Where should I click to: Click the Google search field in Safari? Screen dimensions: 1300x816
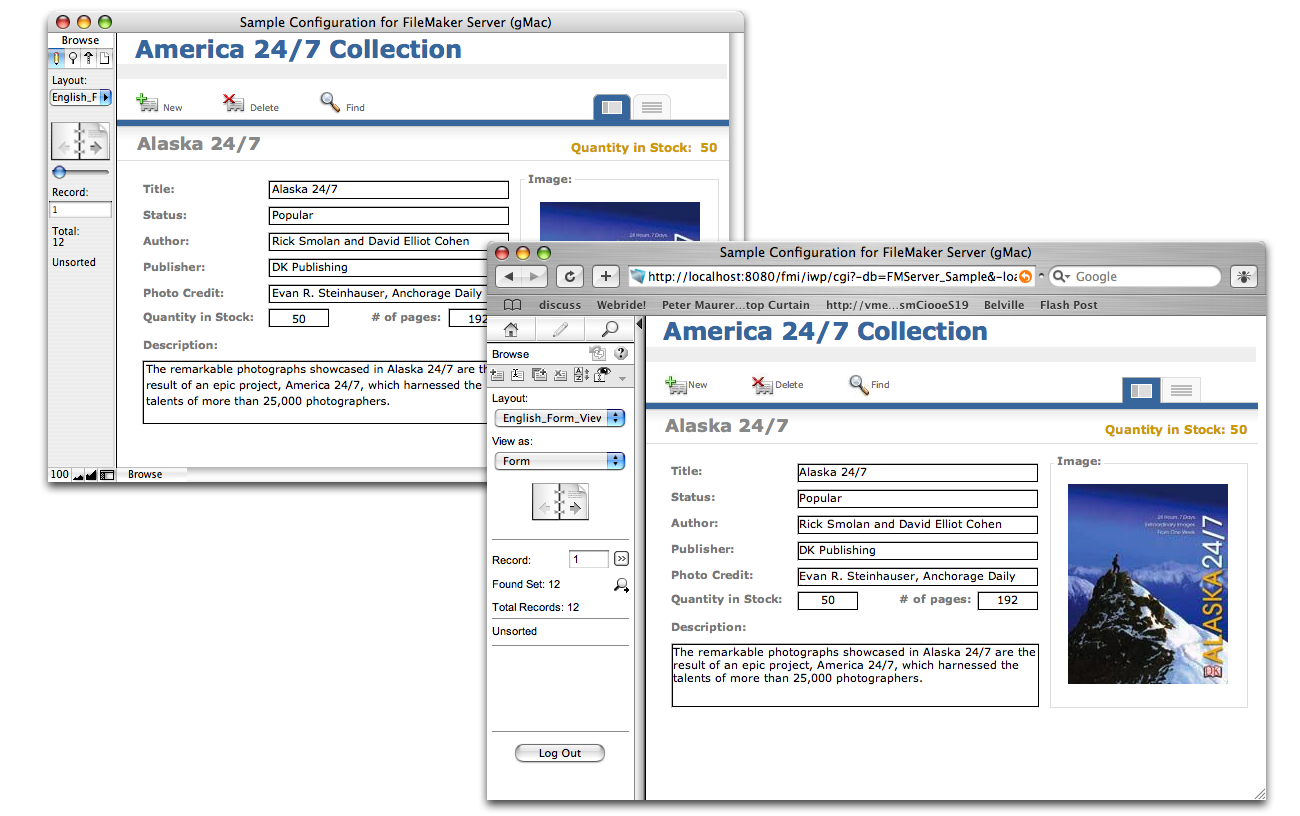[x=1135, y=277]
